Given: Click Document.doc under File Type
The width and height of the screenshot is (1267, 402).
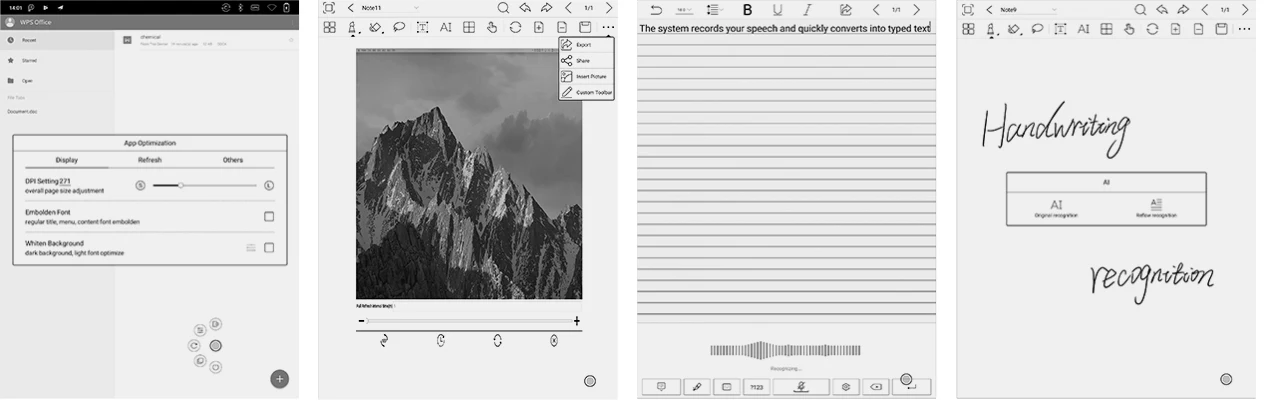Looking at the screenshot, I should click(x=22, y=111).
